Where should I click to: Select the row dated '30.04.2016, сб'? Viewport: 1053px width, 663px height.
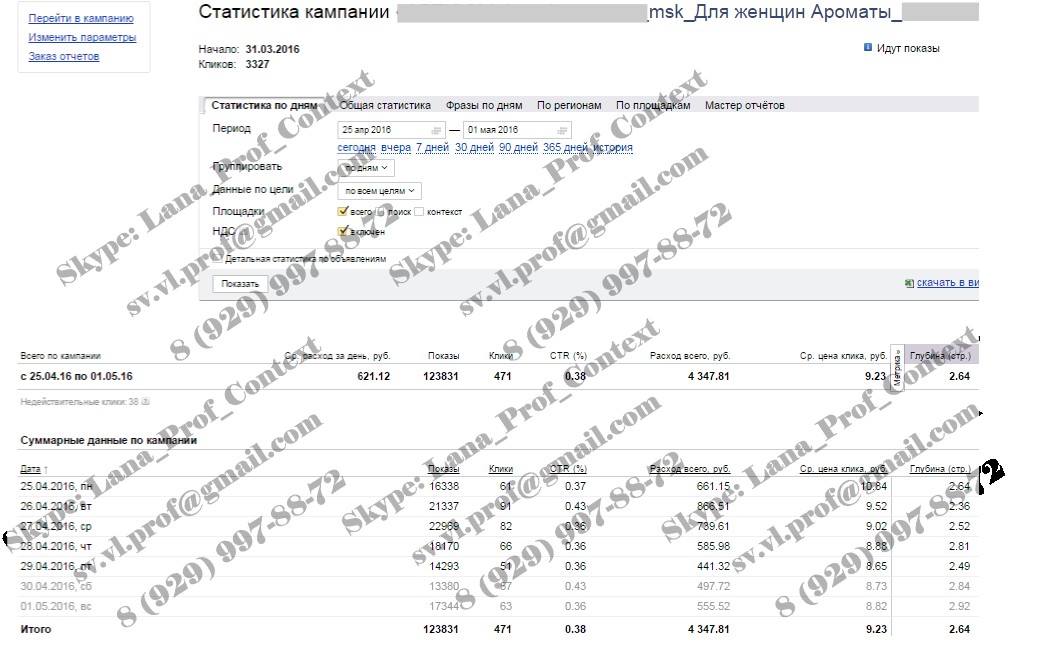click(498, 586)
